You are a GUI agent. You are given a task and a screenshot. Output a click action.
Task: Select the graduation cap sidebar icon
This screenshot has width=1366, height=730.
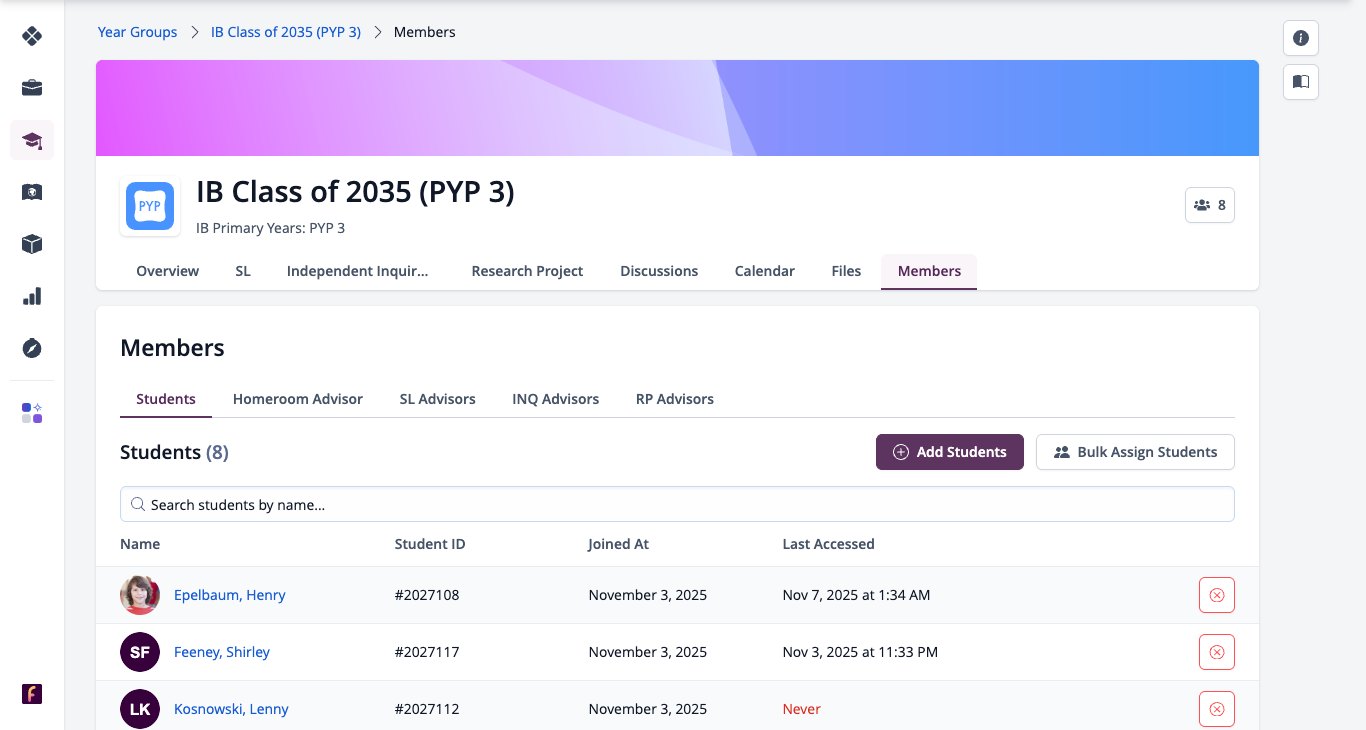pos(32,140)
